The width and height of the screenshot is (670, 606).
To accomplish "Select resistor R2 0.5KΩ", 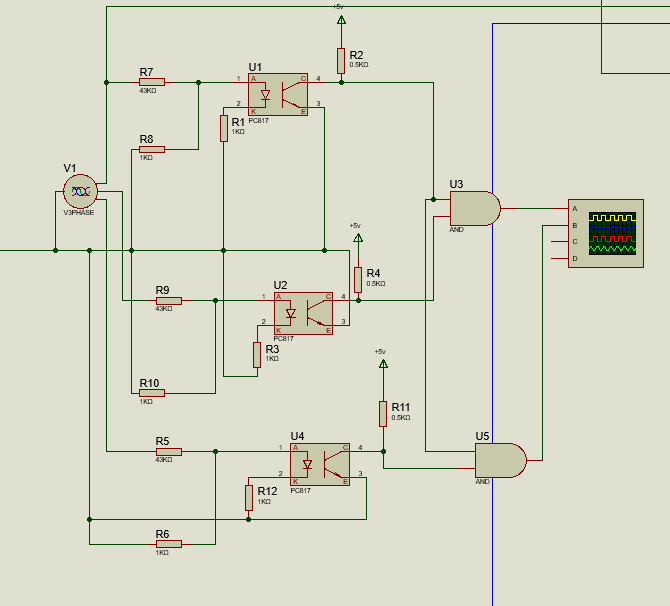I will point(341,61).
